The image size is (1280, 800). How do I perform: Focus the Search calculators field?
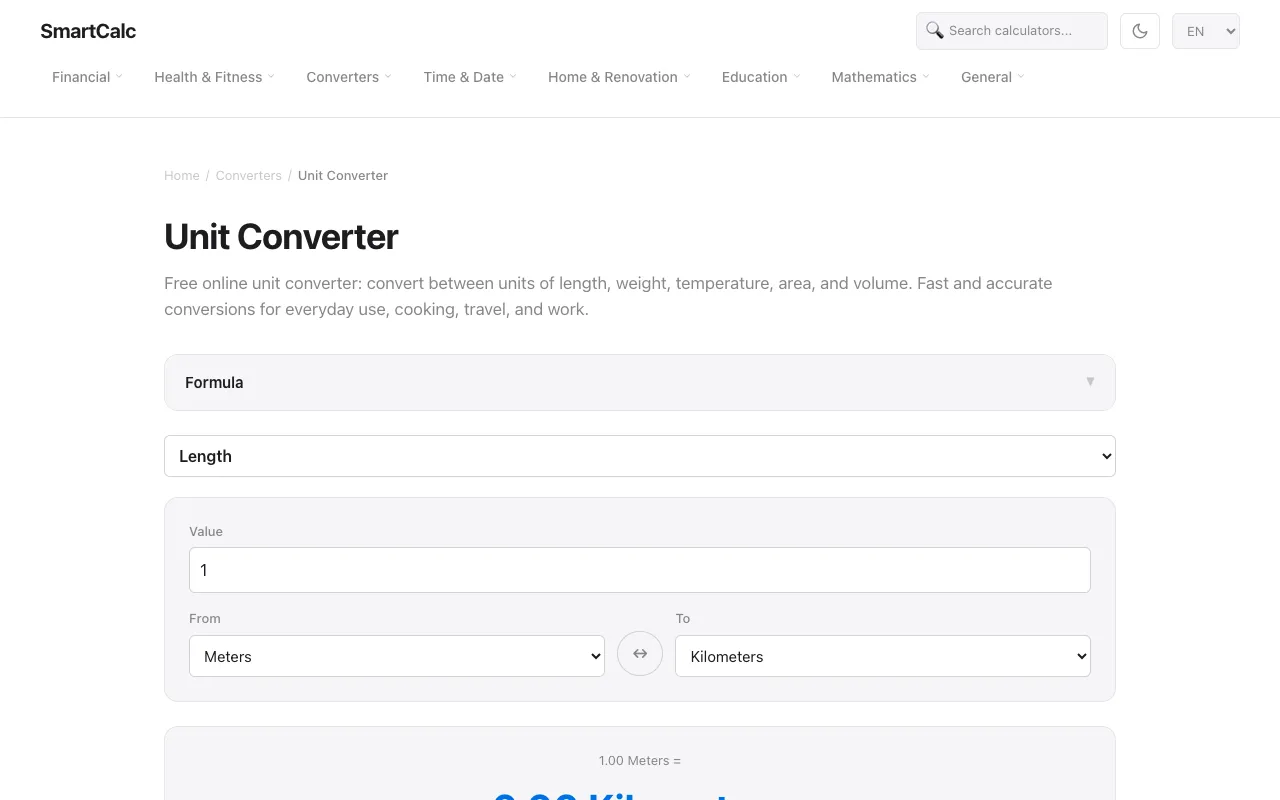tap(1012, 31)
